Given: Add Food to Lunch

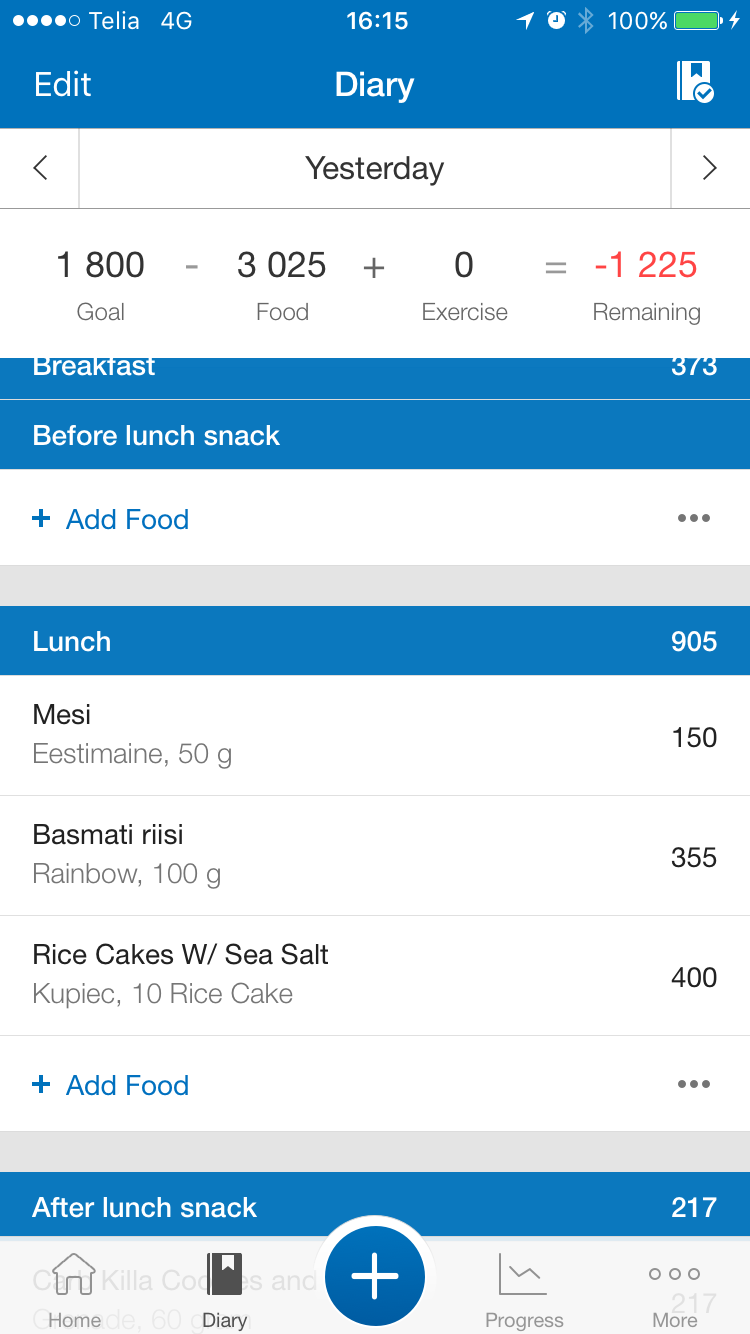Looking at the screenshot, I should [112, 1085].
